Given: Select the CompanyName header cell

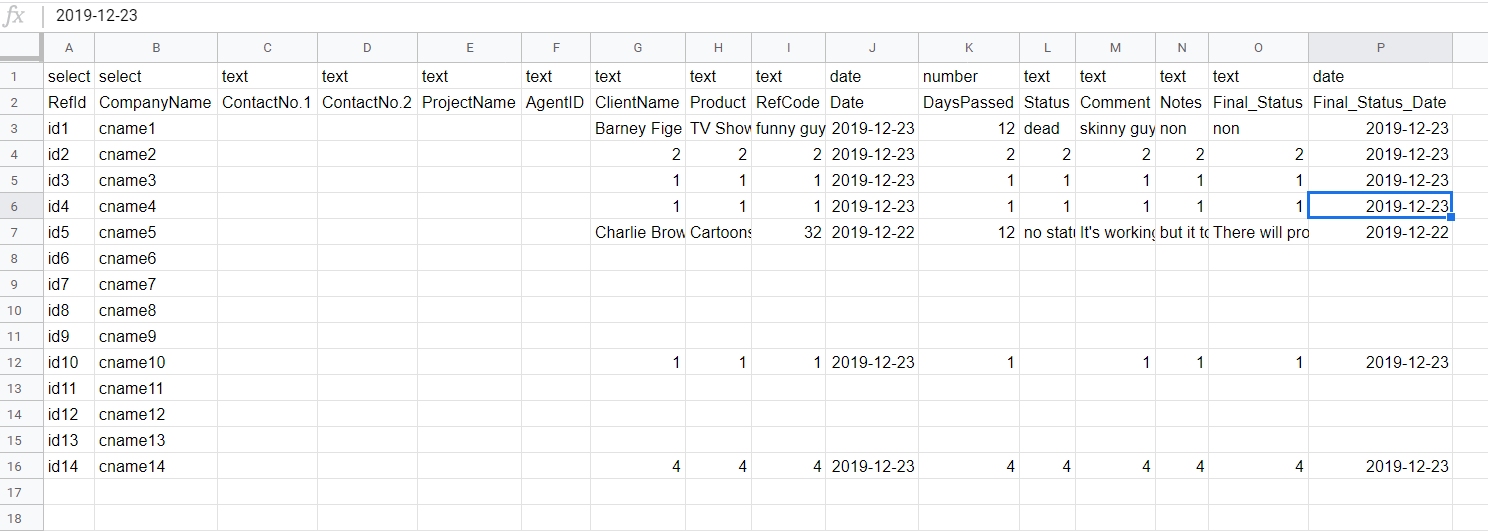Looking at the screenshot, I should (156, 102).
